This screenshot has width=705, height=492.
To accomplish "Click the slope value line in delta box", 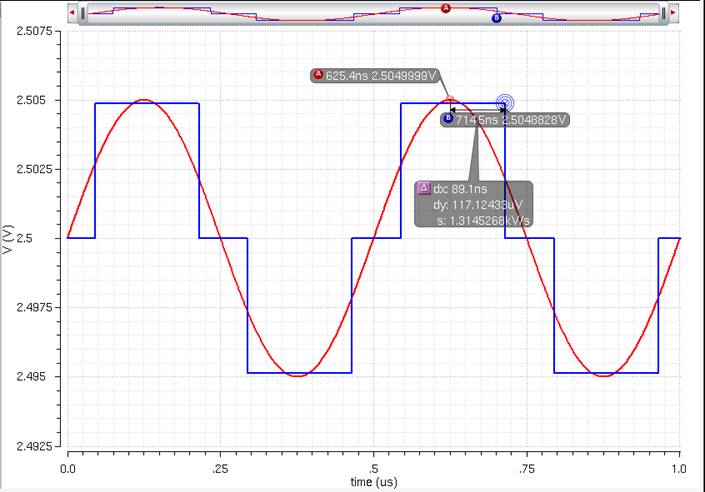I will (x=482, y=218).
